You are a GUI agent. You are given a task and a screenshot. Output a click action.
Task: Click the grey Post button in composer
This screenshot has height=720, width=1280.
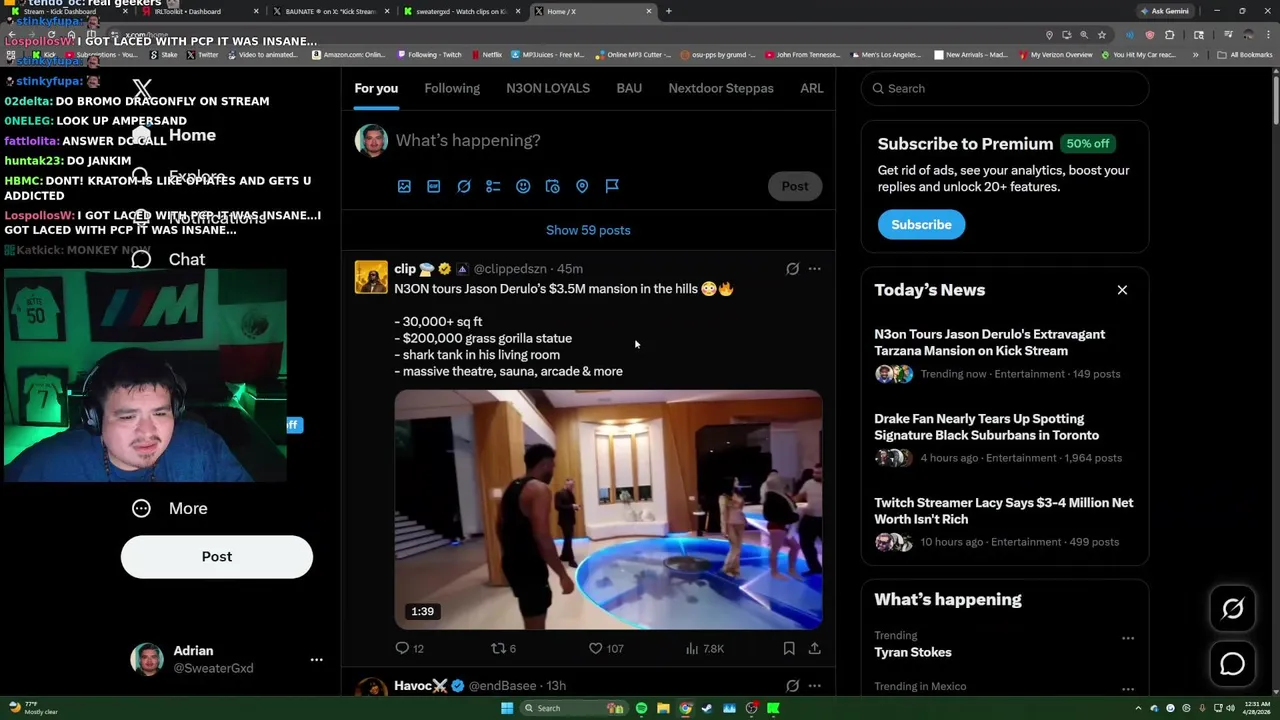tap(795, 186)
